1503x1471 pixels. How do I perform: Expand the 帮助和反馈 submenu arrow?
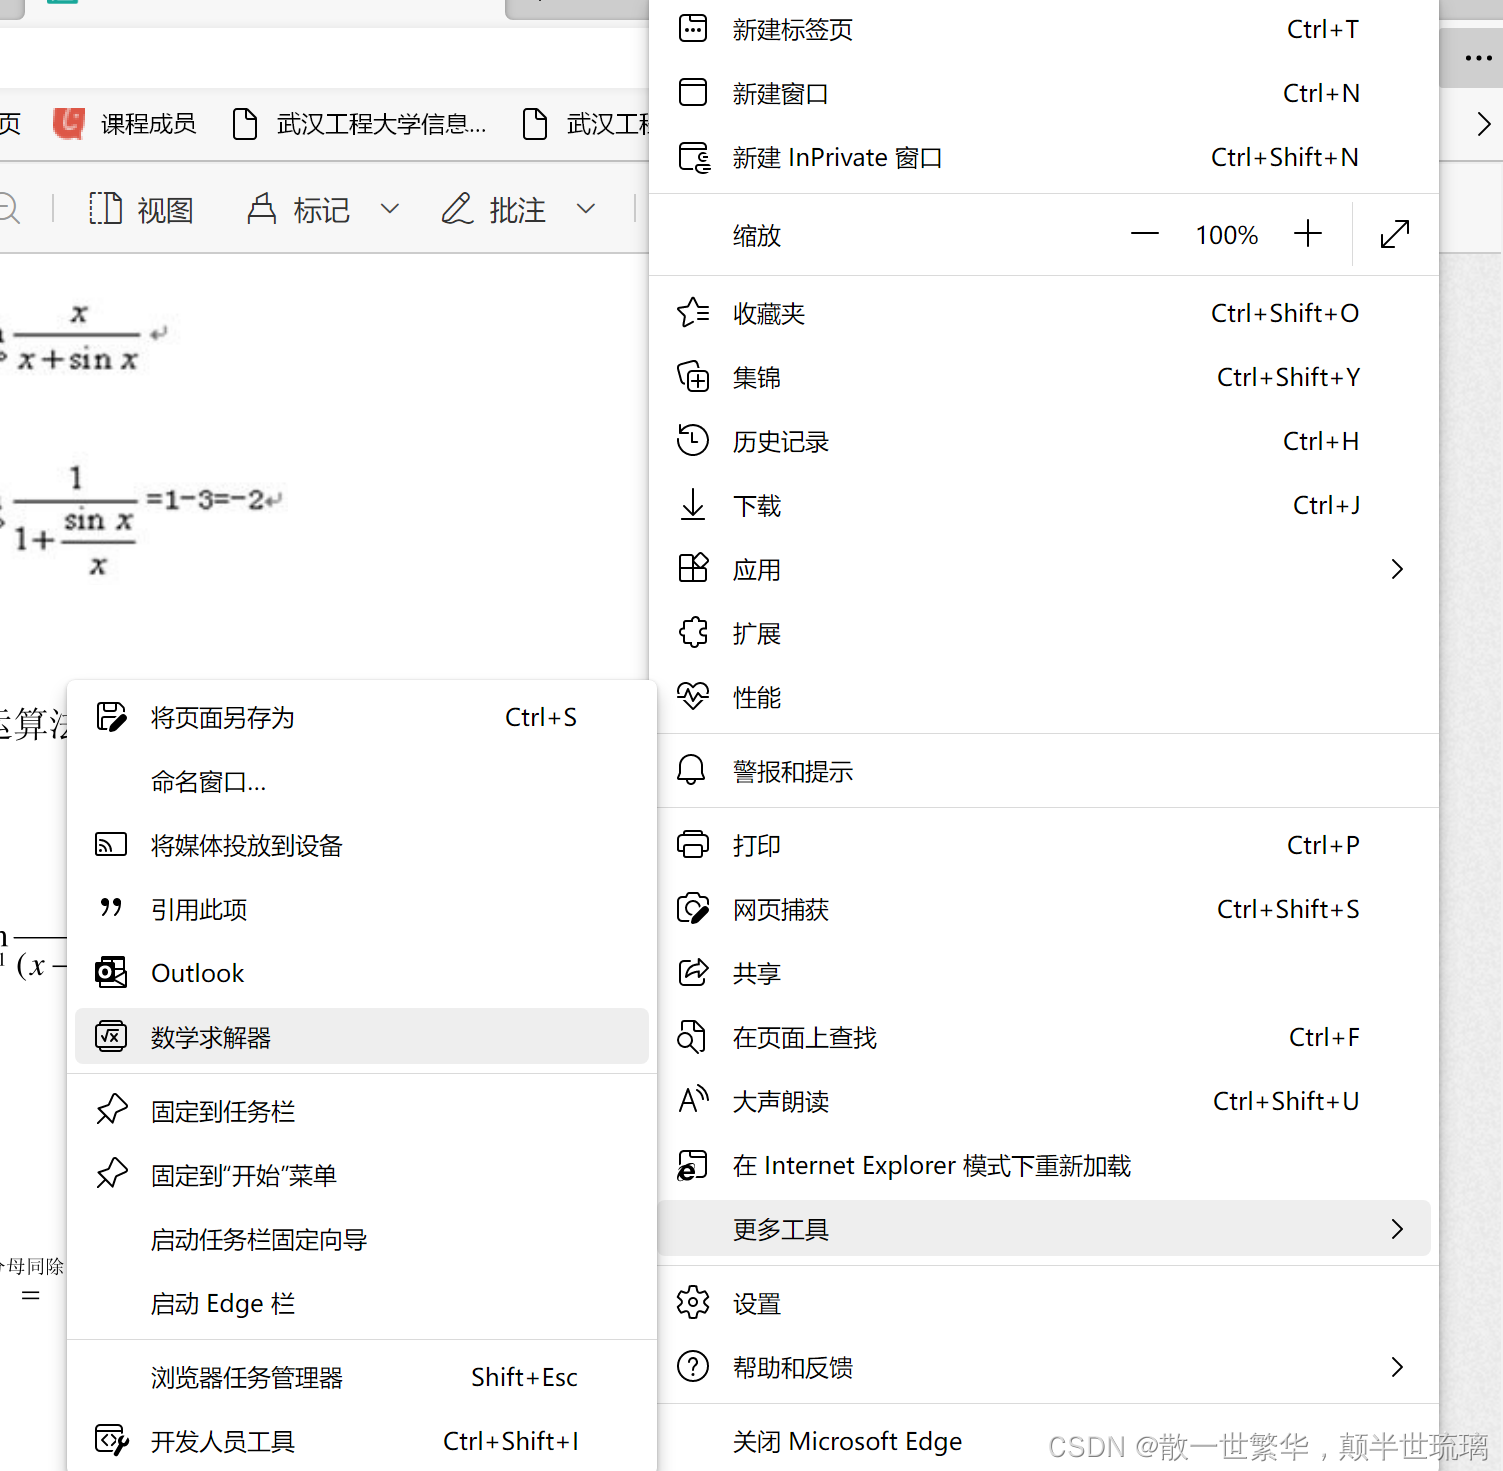(x=1398, y=1367)
